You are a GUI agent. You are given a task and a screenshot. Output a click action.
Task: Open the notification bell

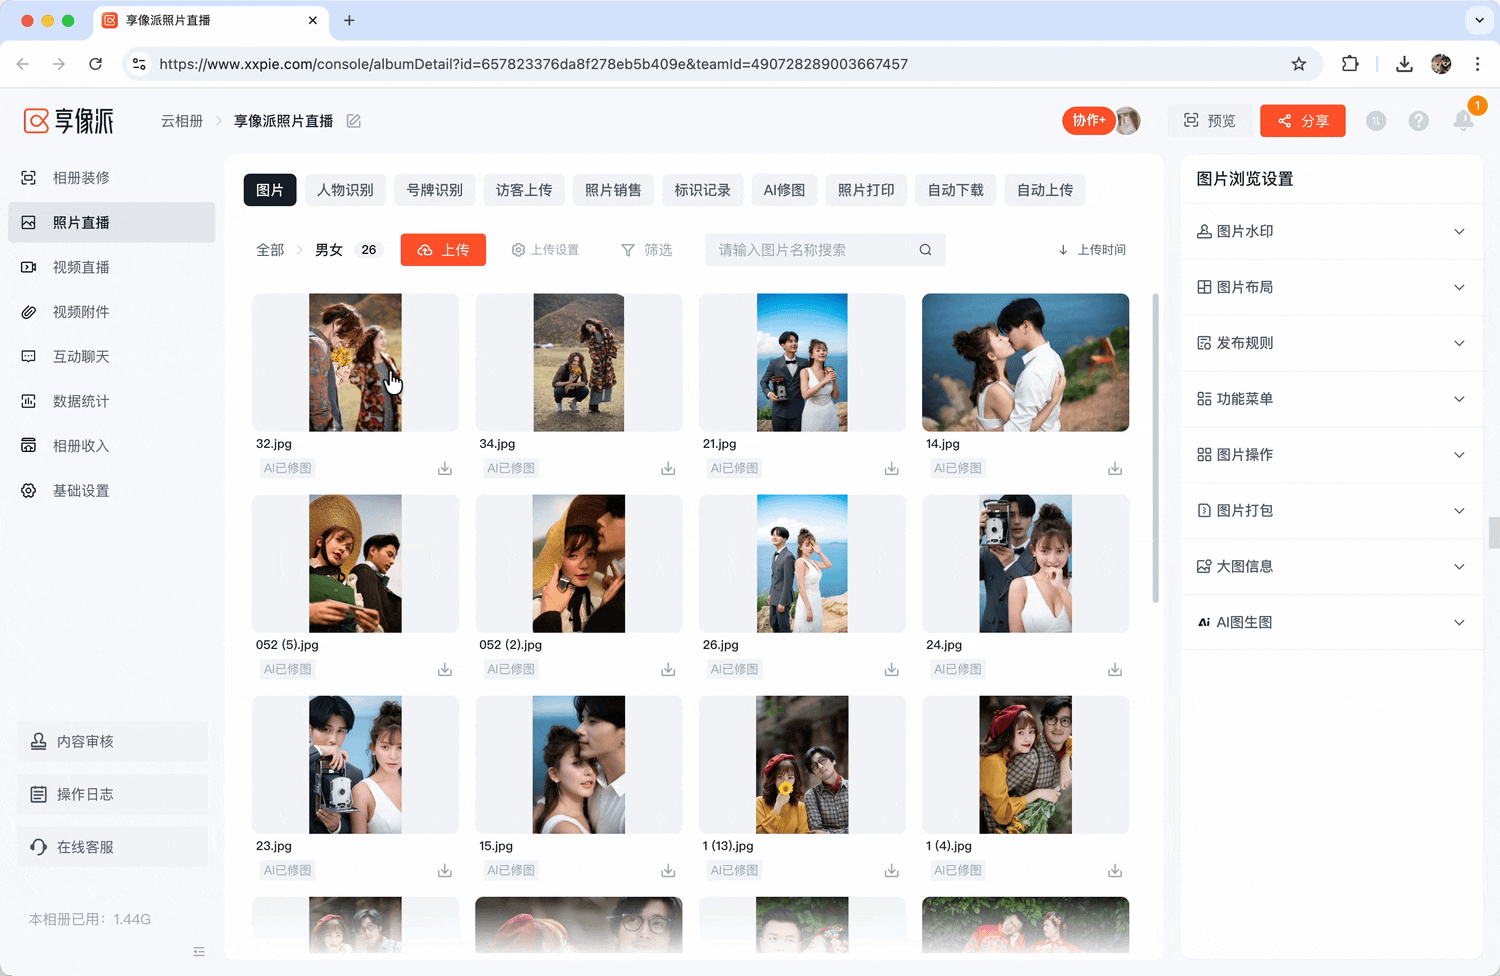pyautogui.click(x=1463, y=121)
